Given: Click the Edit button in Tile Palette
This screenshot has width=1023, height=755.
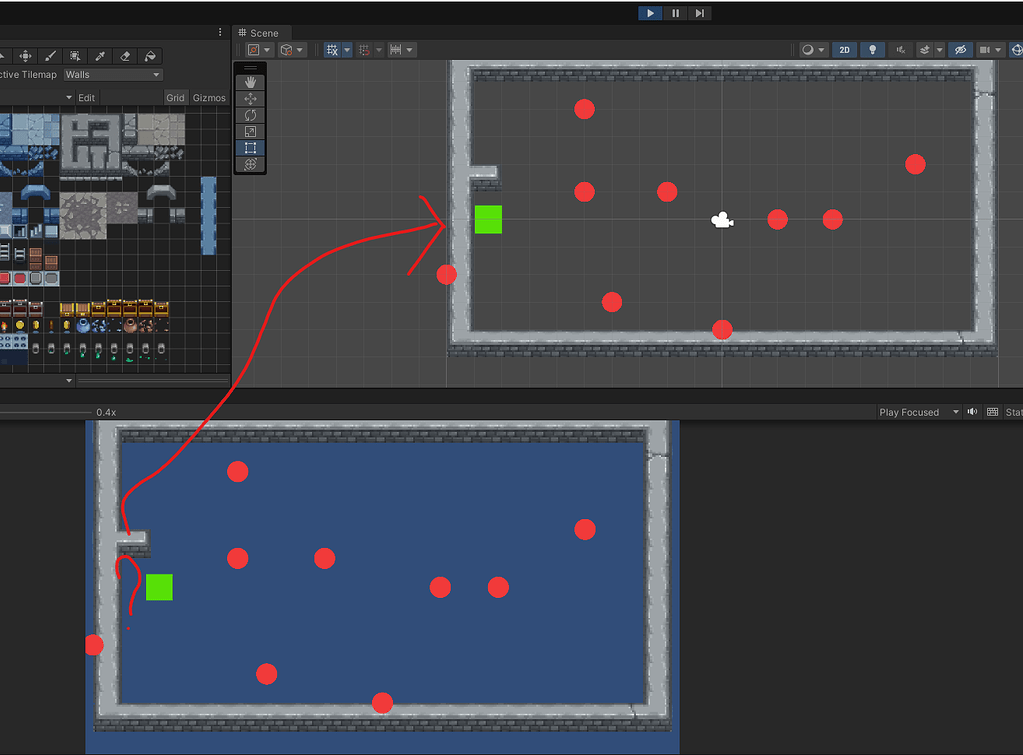Looking at the screenshot, I should pyautogui.click(x=86, y=97).
